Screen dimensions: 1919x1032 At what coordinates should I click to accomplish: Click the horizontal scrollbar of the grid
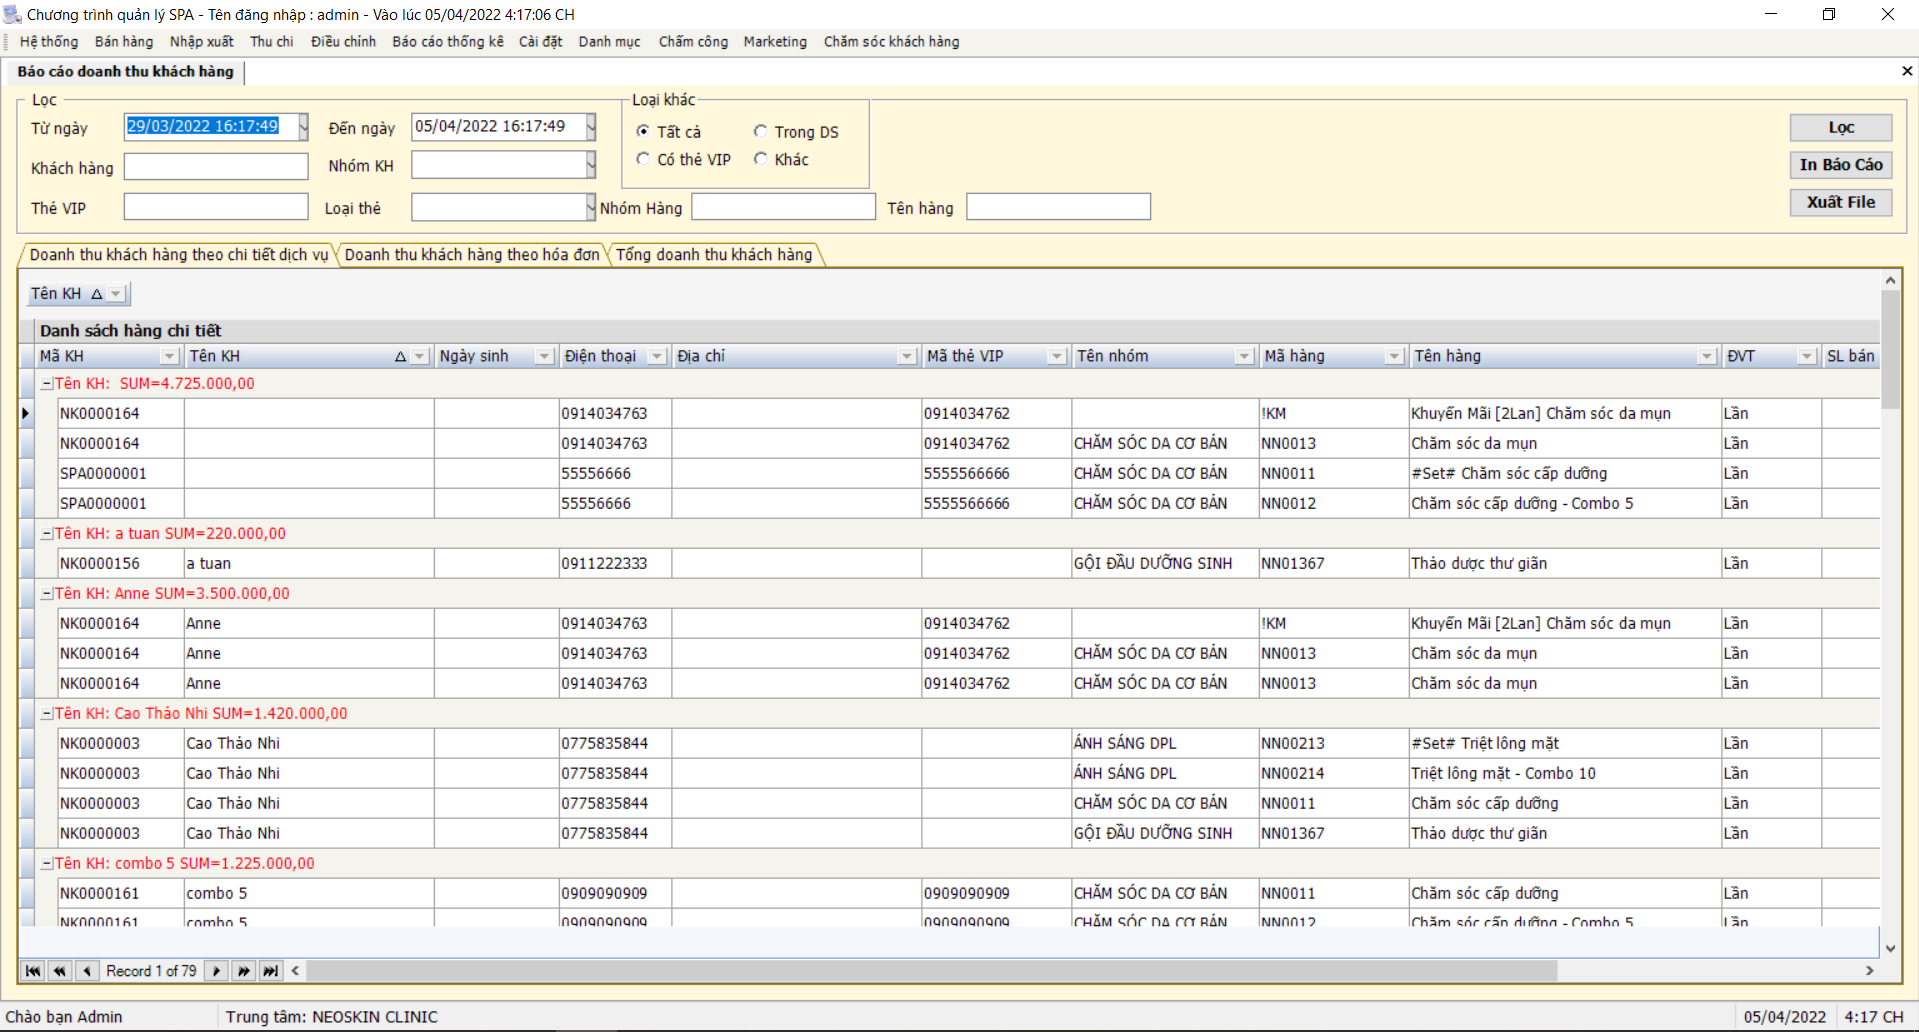[930, 971]
